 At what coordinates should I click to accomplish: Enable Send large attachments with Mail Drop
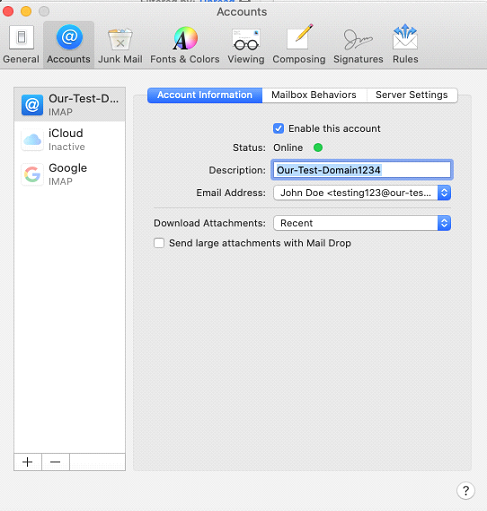click(x=159, y=243)
